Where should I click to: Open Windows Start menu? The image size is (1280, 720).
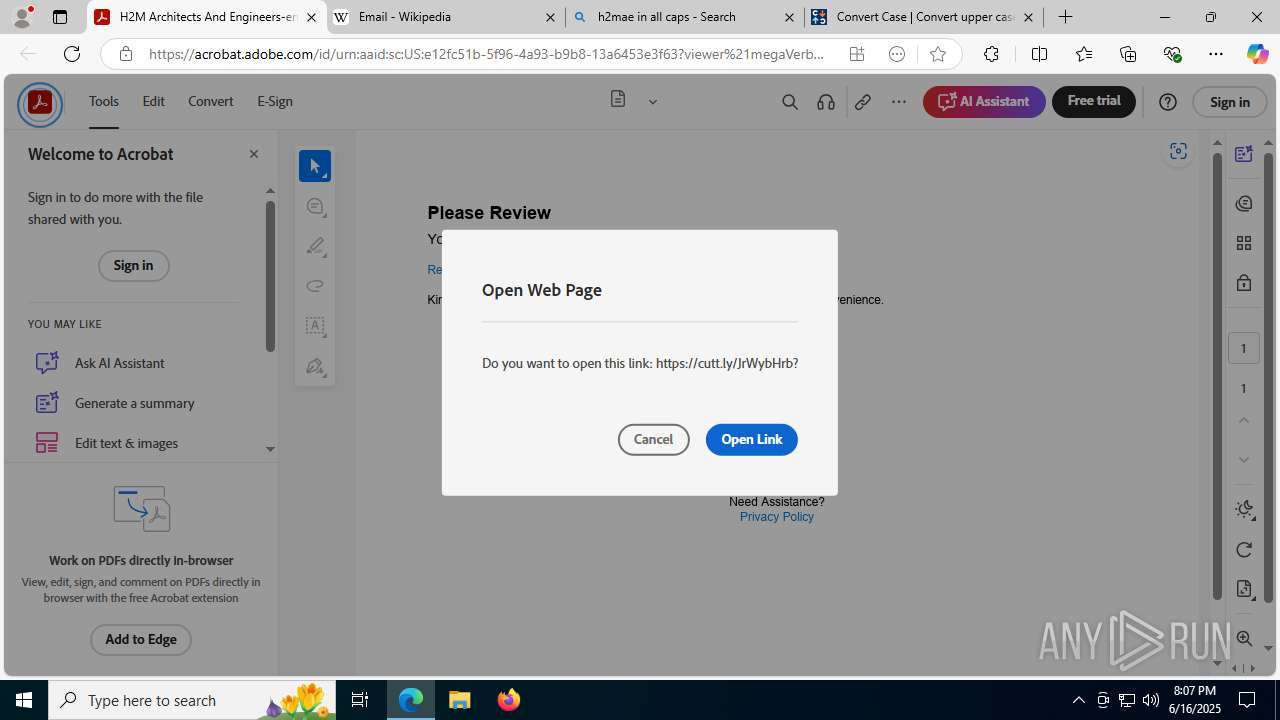coord(24,700)
